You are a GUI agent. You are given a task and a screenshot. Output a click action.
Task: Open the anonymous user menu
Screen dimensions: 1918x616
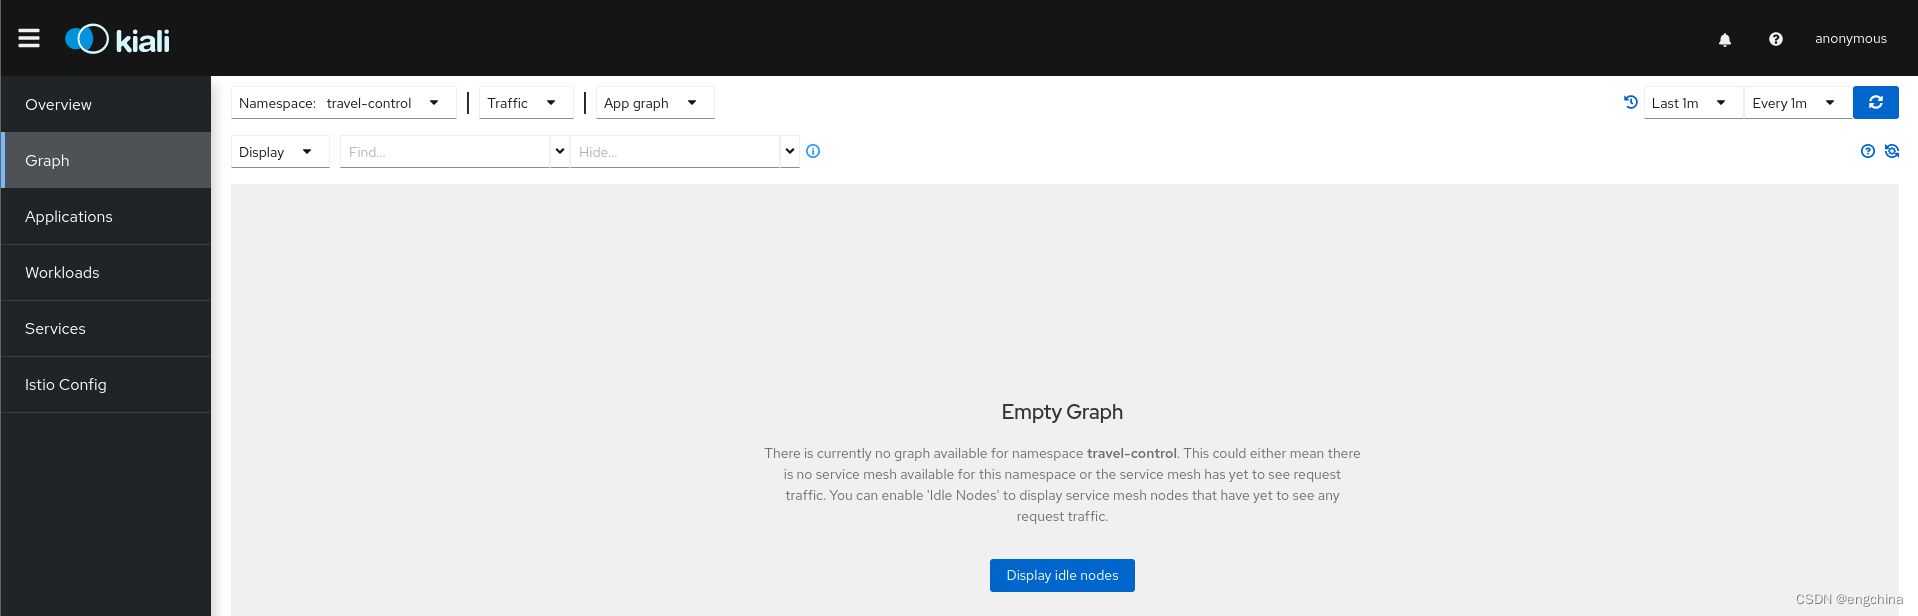point(1851,39)
